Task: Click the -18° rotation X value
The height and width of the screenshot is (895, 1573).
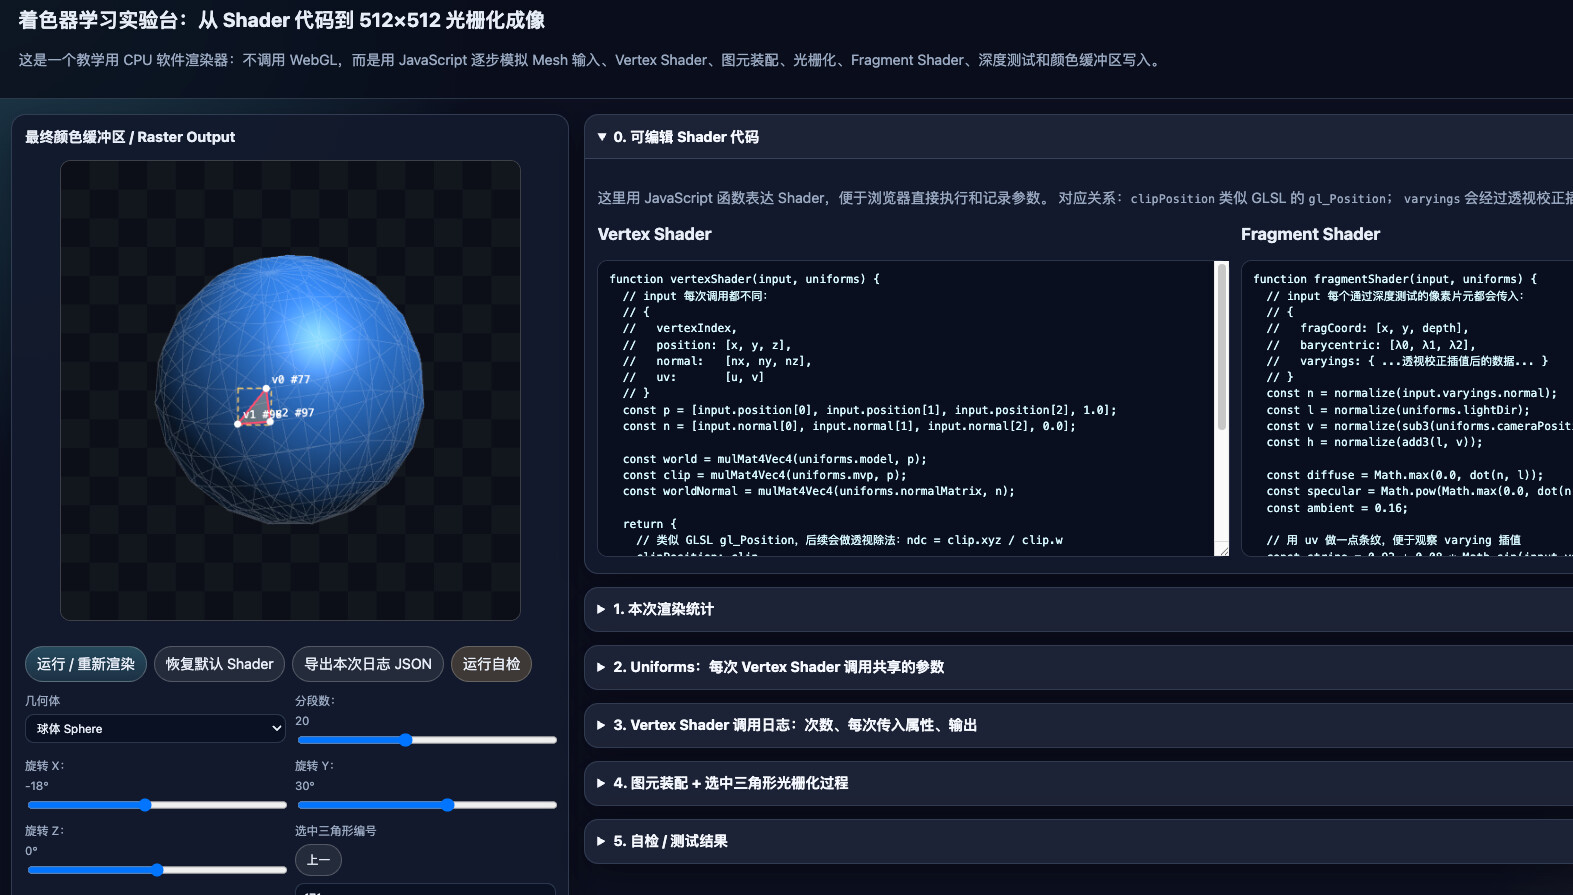Action: [x=37, y=786]
